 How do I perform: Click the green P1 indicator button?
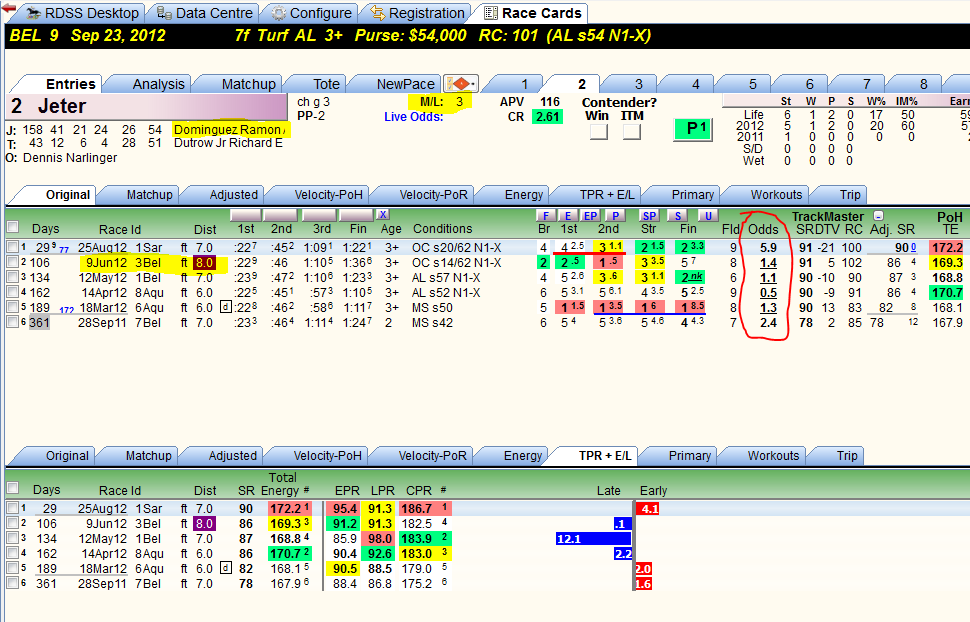tap(693, 129)
